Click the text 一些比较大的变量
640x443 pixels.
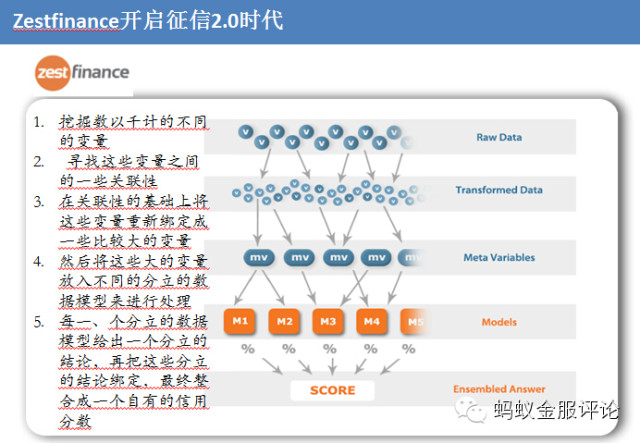[125, 241]
